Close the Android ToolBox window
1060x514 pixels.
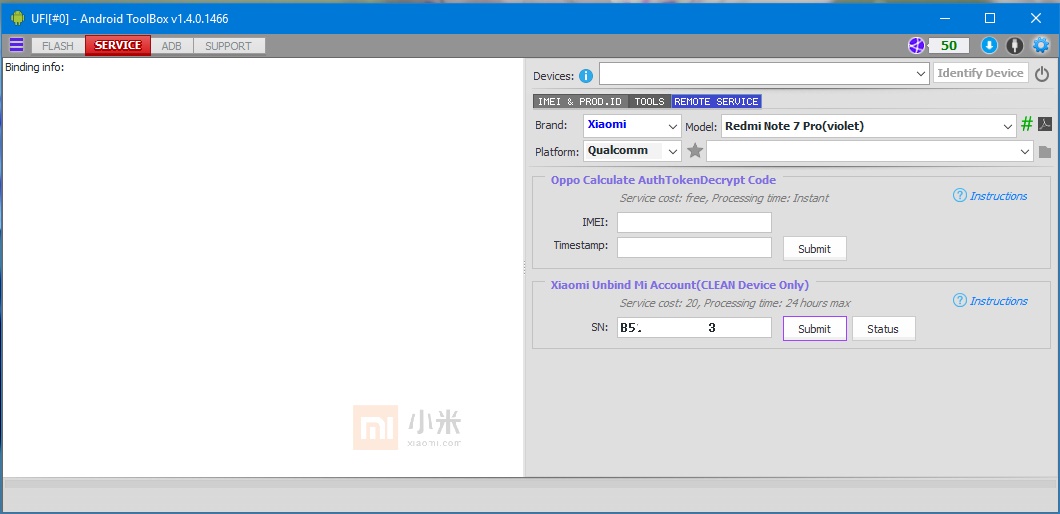tap(1035, 18)
